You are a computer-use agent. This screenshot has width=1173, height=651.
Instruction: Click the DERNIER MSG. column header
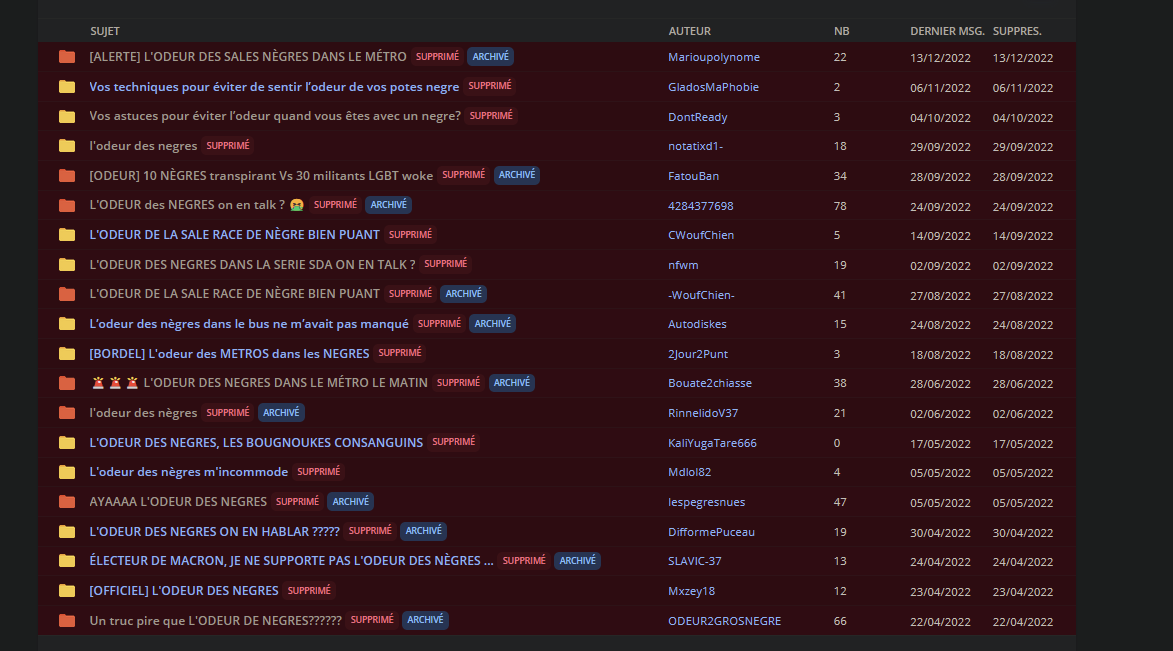pos(947,31)
